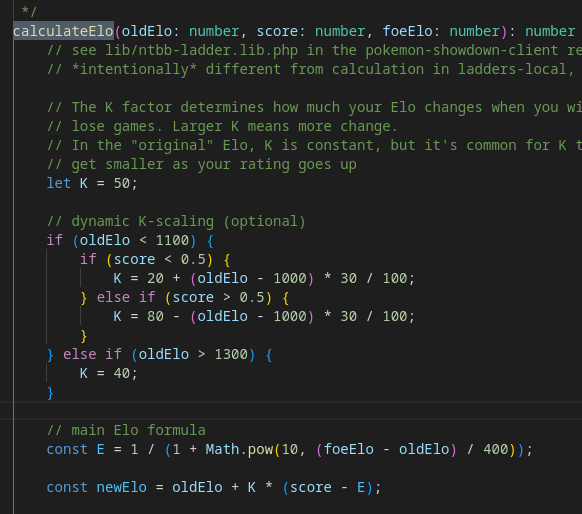Click the 'else if (oldElo > 1300)' line
Viewport: 582px width, 514px height.
point(160,354)
